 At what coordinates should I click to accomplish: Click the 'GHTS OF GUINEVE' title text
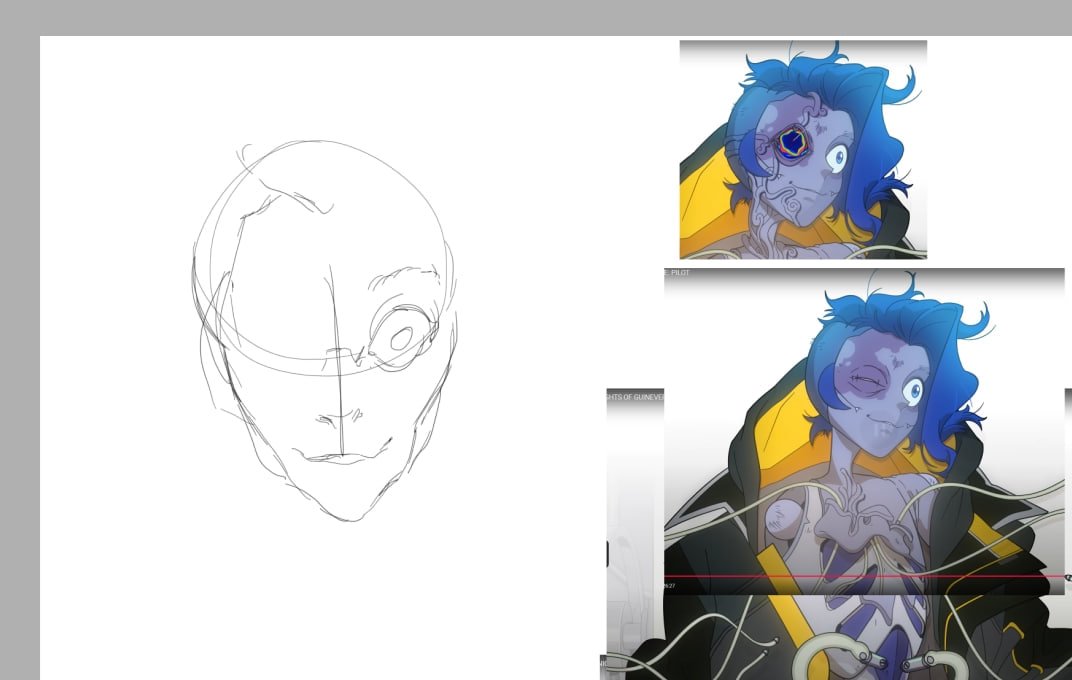635,396
